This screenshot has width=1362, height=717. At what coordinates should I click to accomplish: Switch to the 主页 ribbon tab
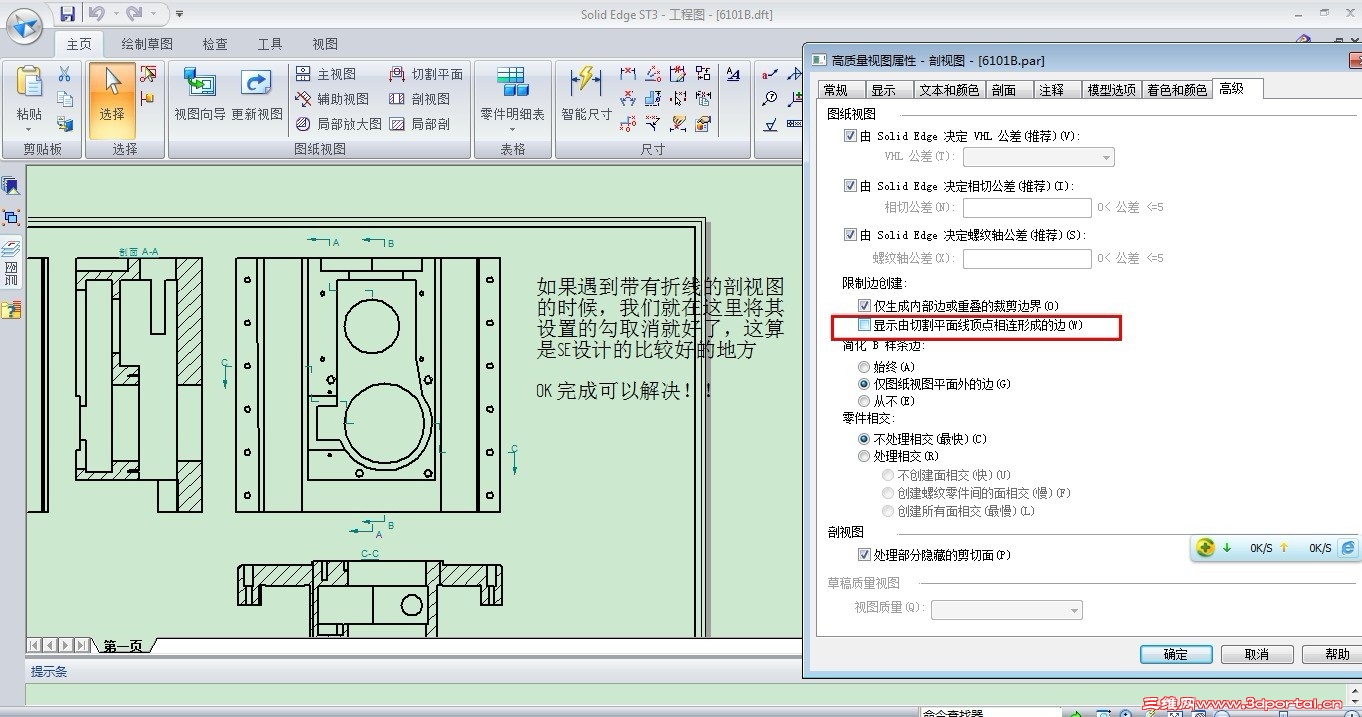[79, 44]
